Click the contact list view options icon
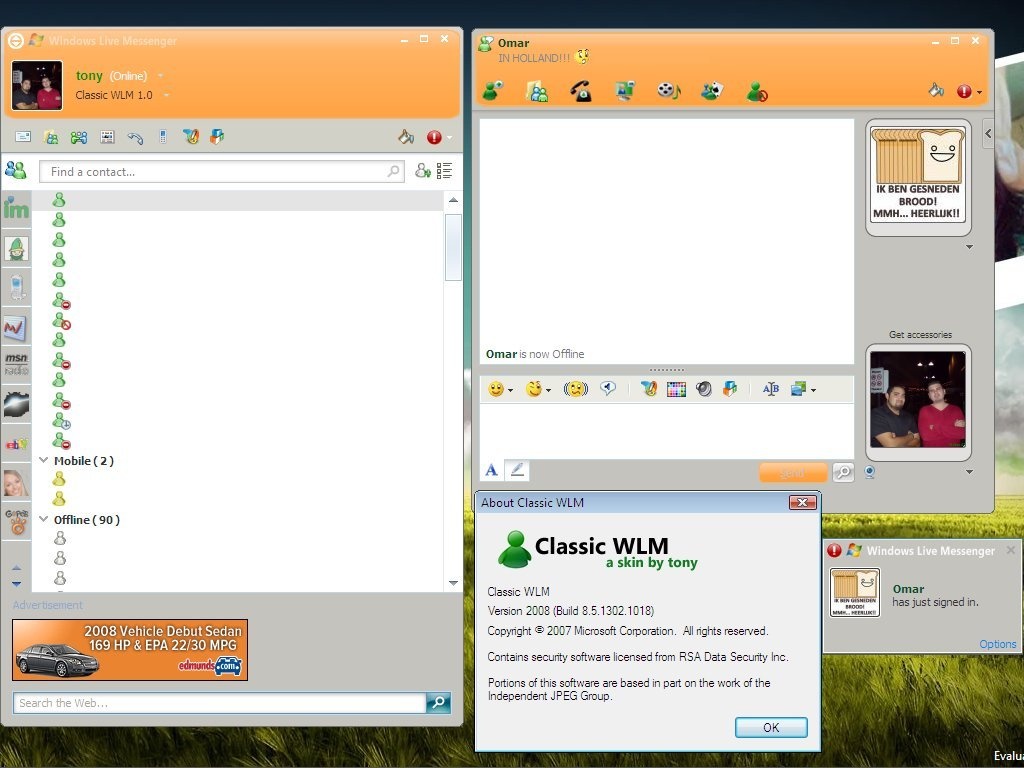This screenshot has width=1024, height=768. tap(445, 171)
